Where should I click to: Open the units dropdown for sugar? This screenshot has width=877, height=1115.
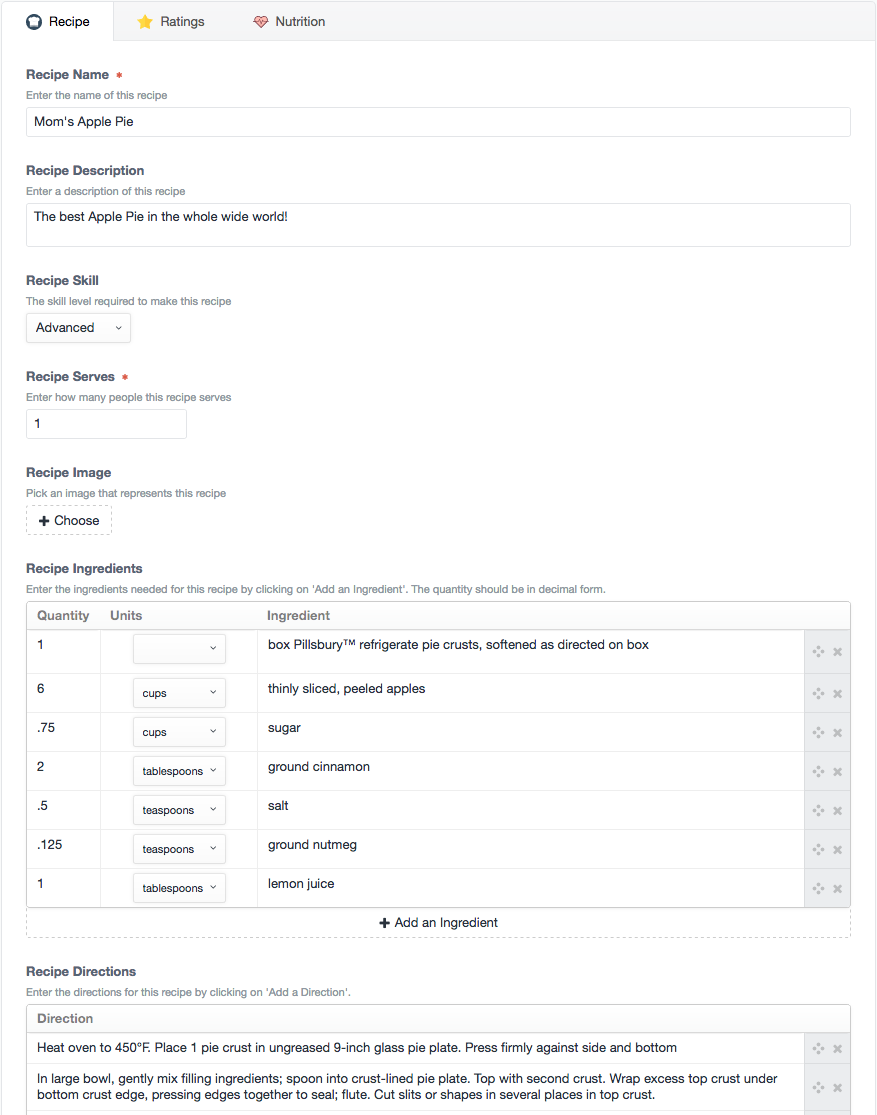(179, 732)
